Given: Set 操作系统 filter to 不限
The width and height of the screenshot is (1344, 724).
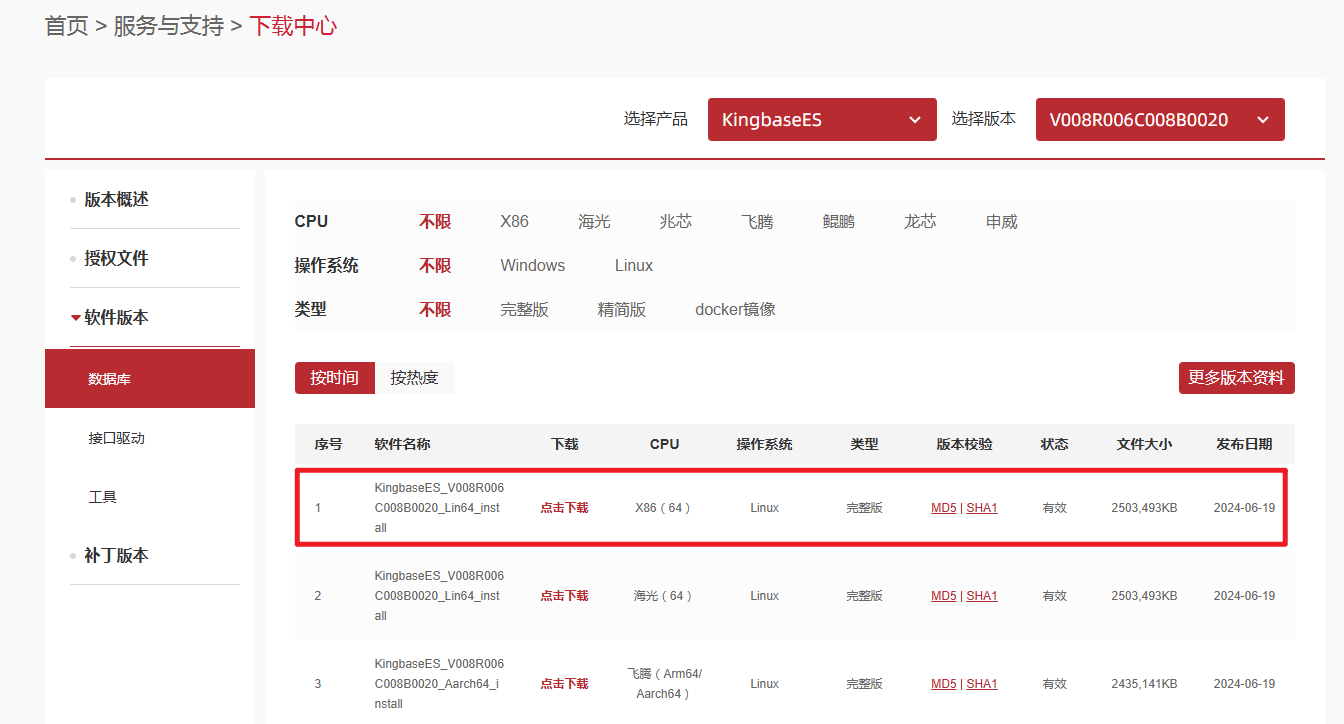Looking at the screenshot, I should [x=435, y=266].
